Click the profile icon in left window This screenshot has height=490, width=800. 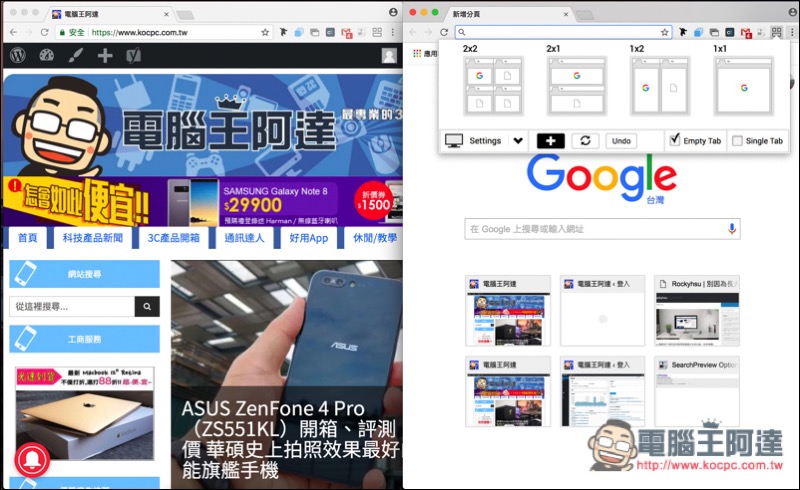(x=393, y=12)
